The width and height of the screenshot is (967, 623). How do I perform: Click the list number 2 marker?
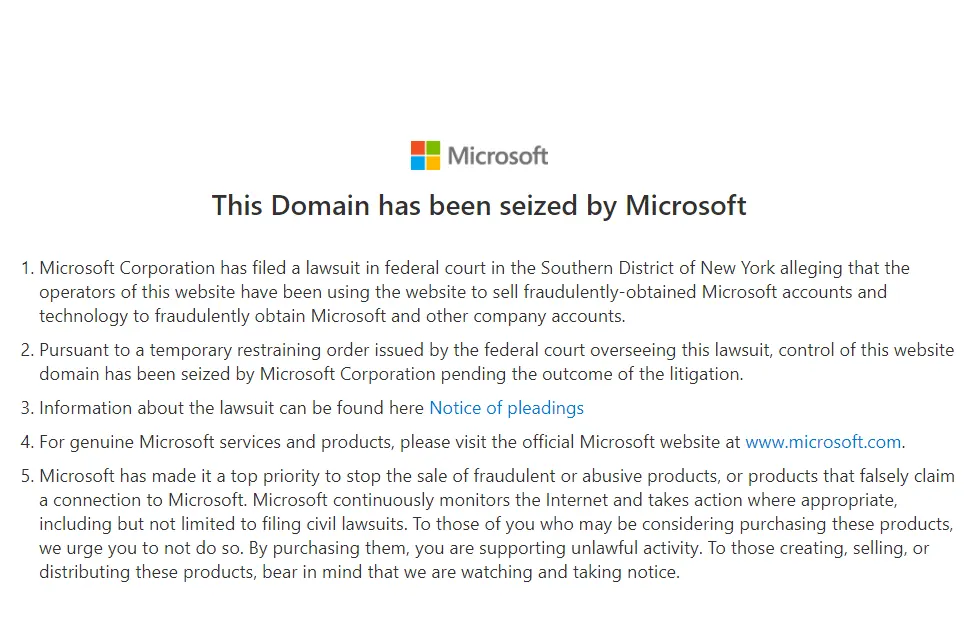pos(26,351)
